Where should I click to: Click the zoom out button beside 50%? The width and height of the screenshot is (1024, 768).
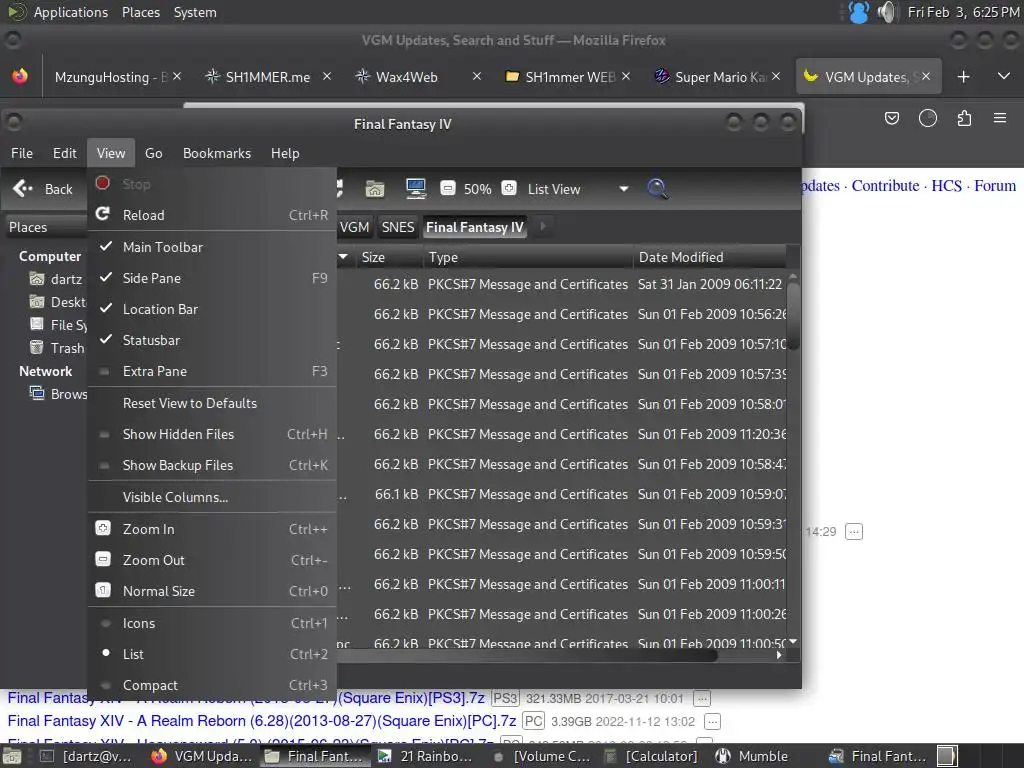tap(447, 188)
